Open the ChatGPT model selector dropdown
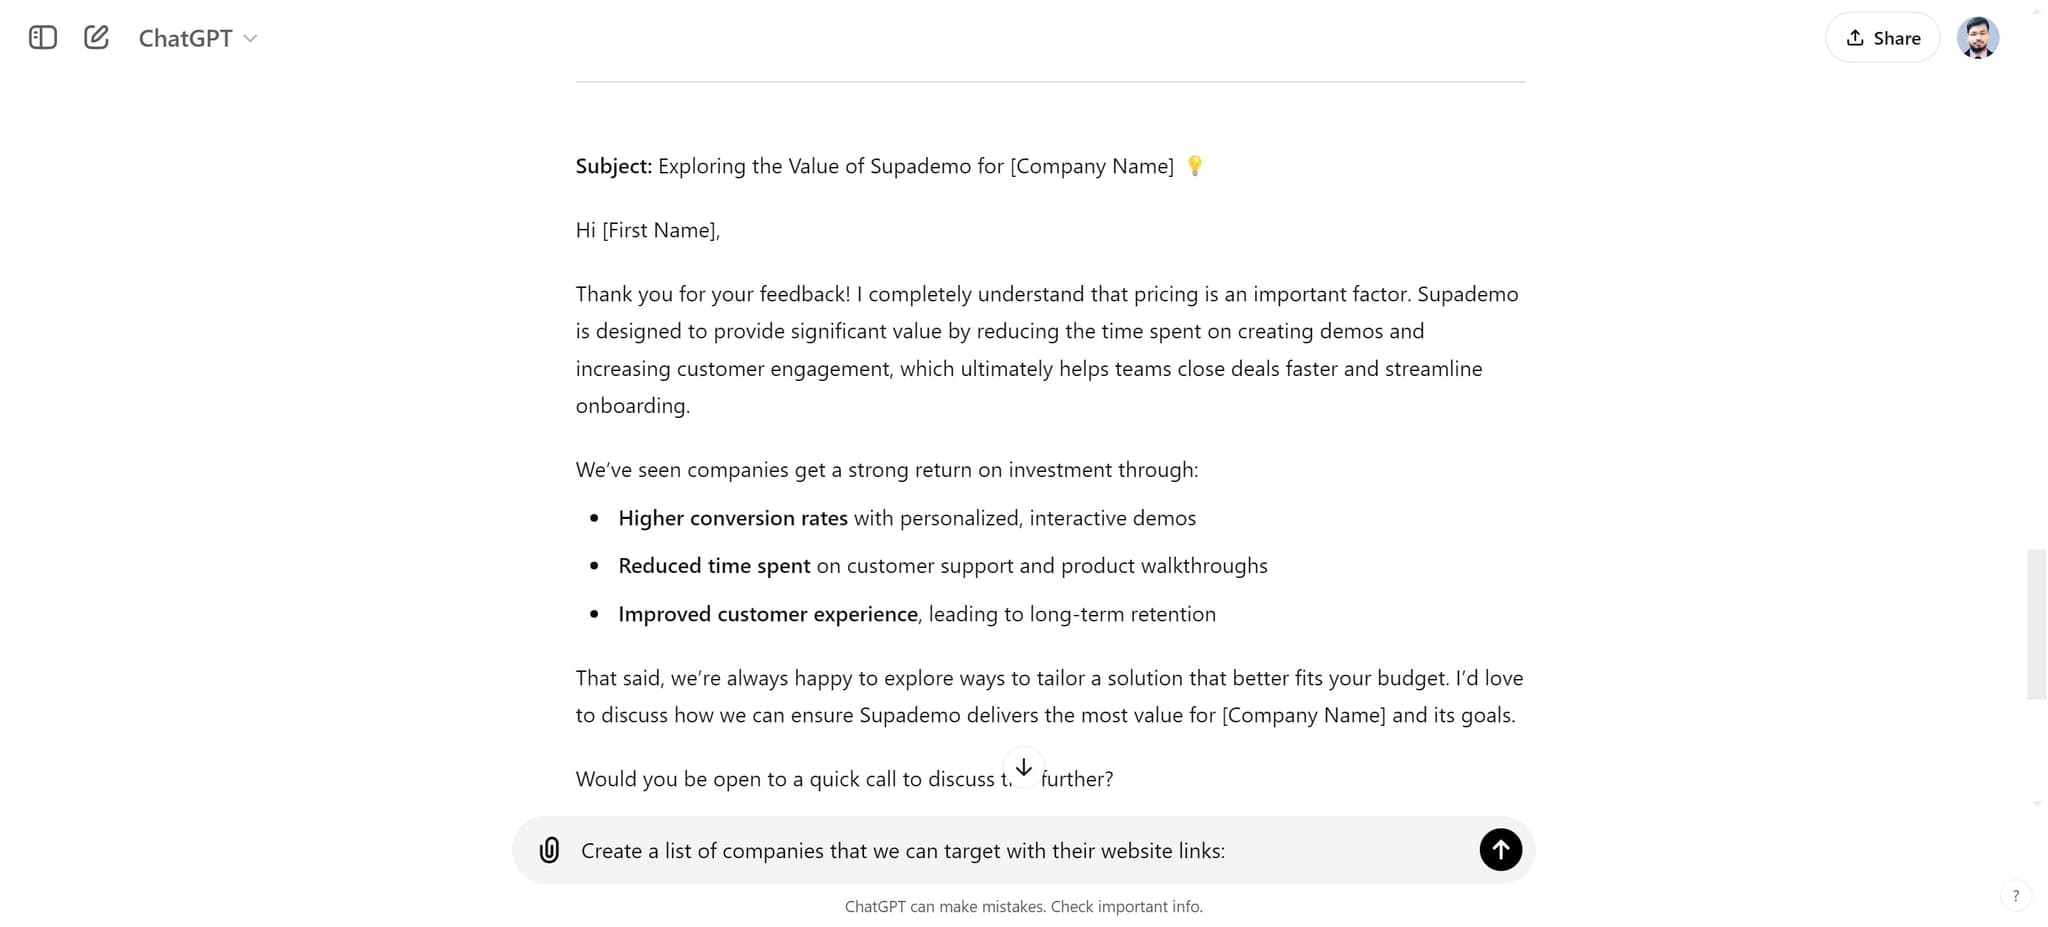Image resolution: width=2048 pixels, height=927 pixels. point(197,38)
